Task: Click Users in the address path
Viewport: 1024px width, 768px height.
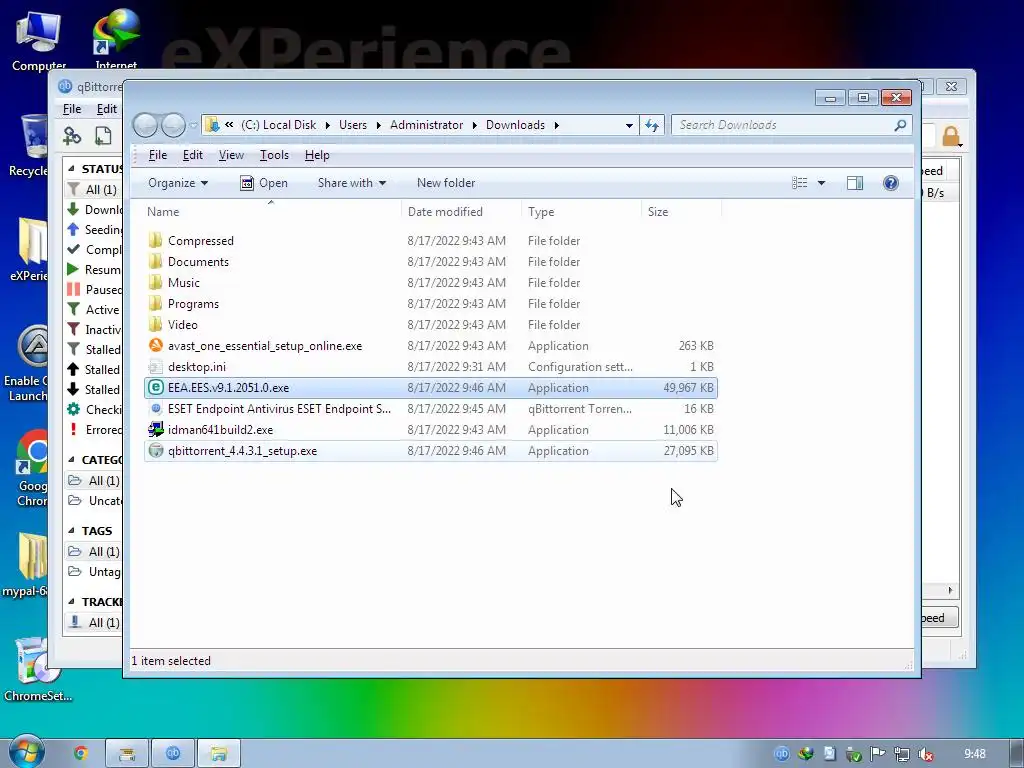Action: point(353,125)
